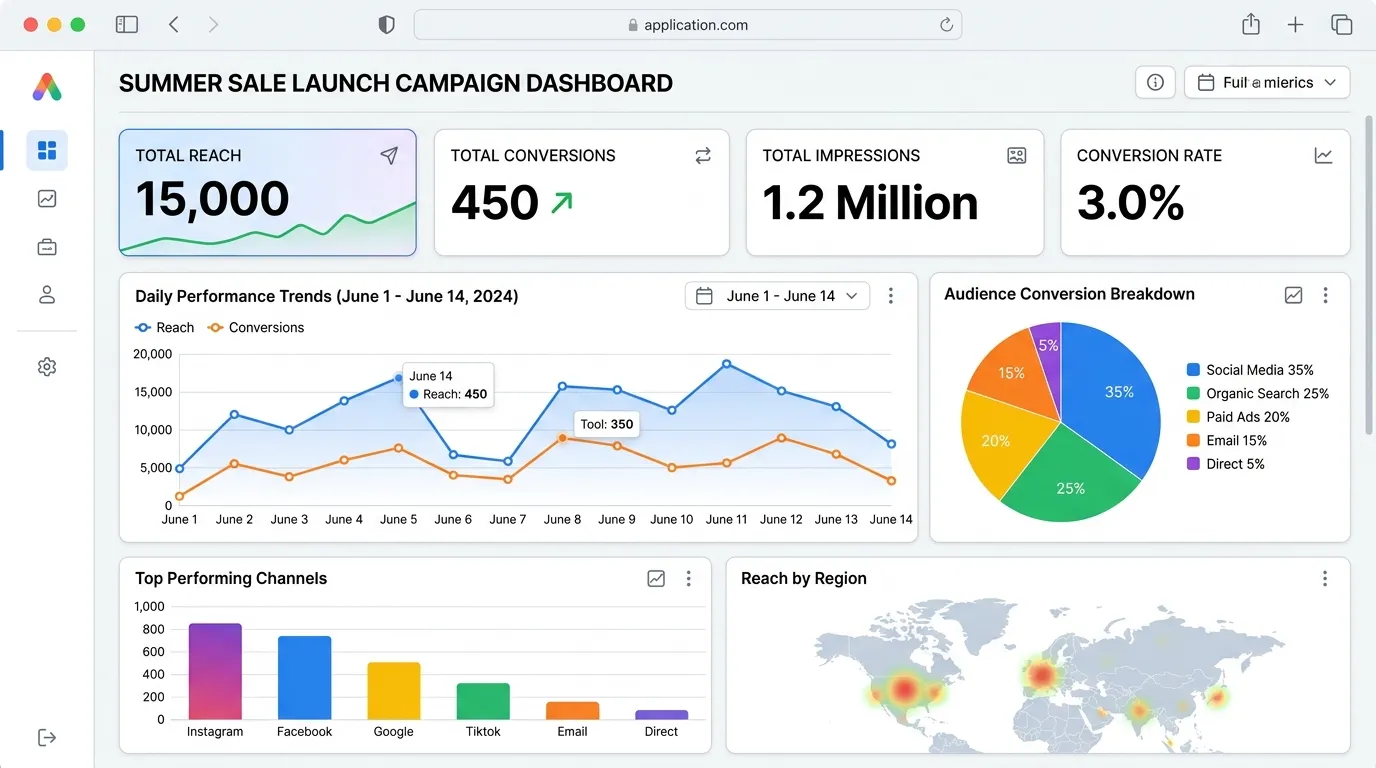Toggle Social Media 35% legend entry
The image size is (1376, 768).
tap(1250, 370)
